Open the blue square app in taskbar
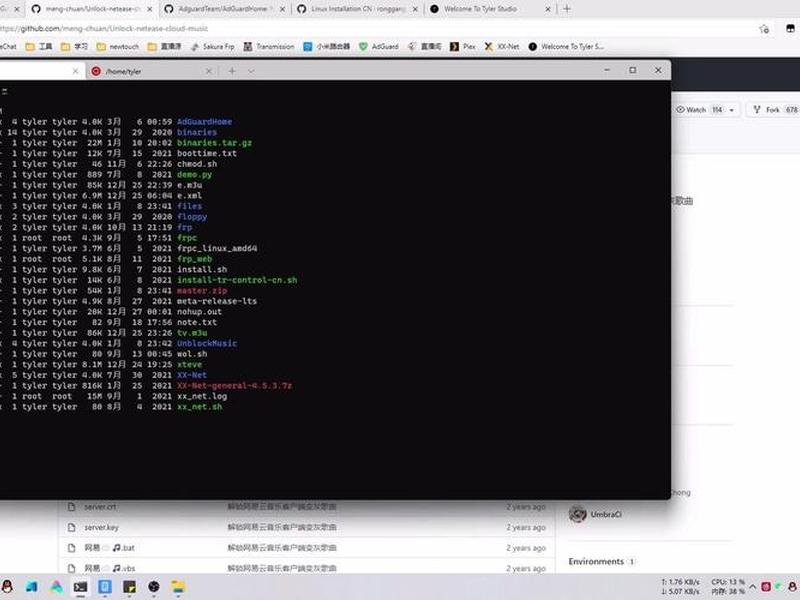800x600 pixels. tap(105, 587)
